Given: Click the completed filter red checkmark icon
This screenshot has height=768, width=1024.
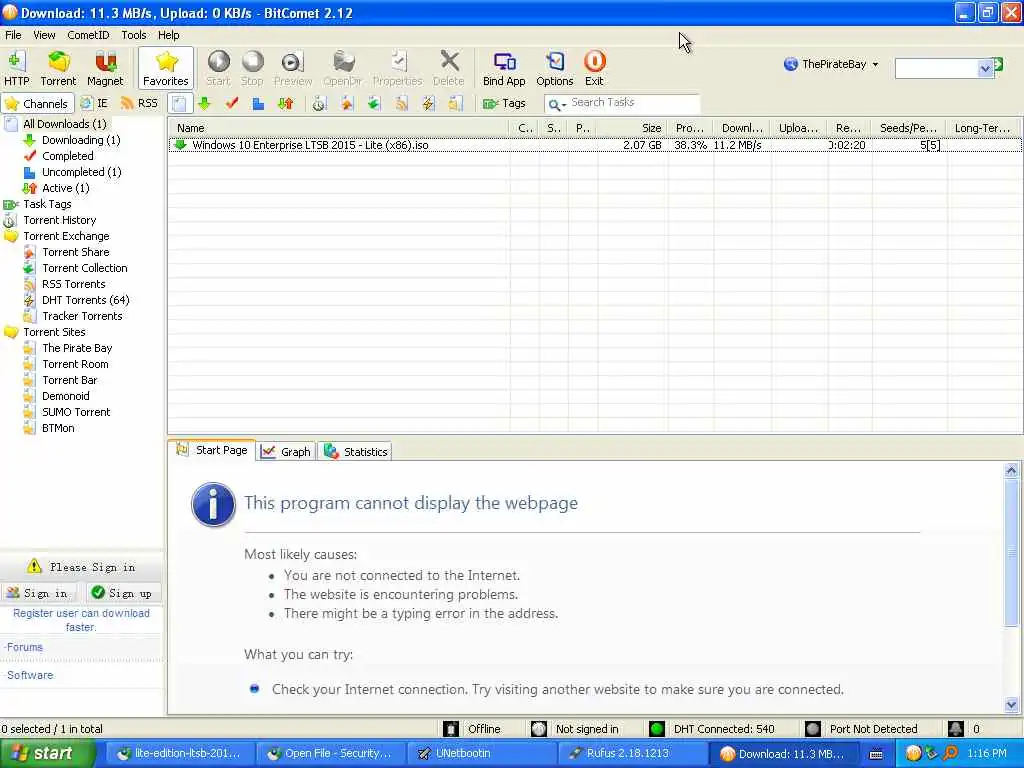Looking at the screenshot, I should (x=232, y=103).
